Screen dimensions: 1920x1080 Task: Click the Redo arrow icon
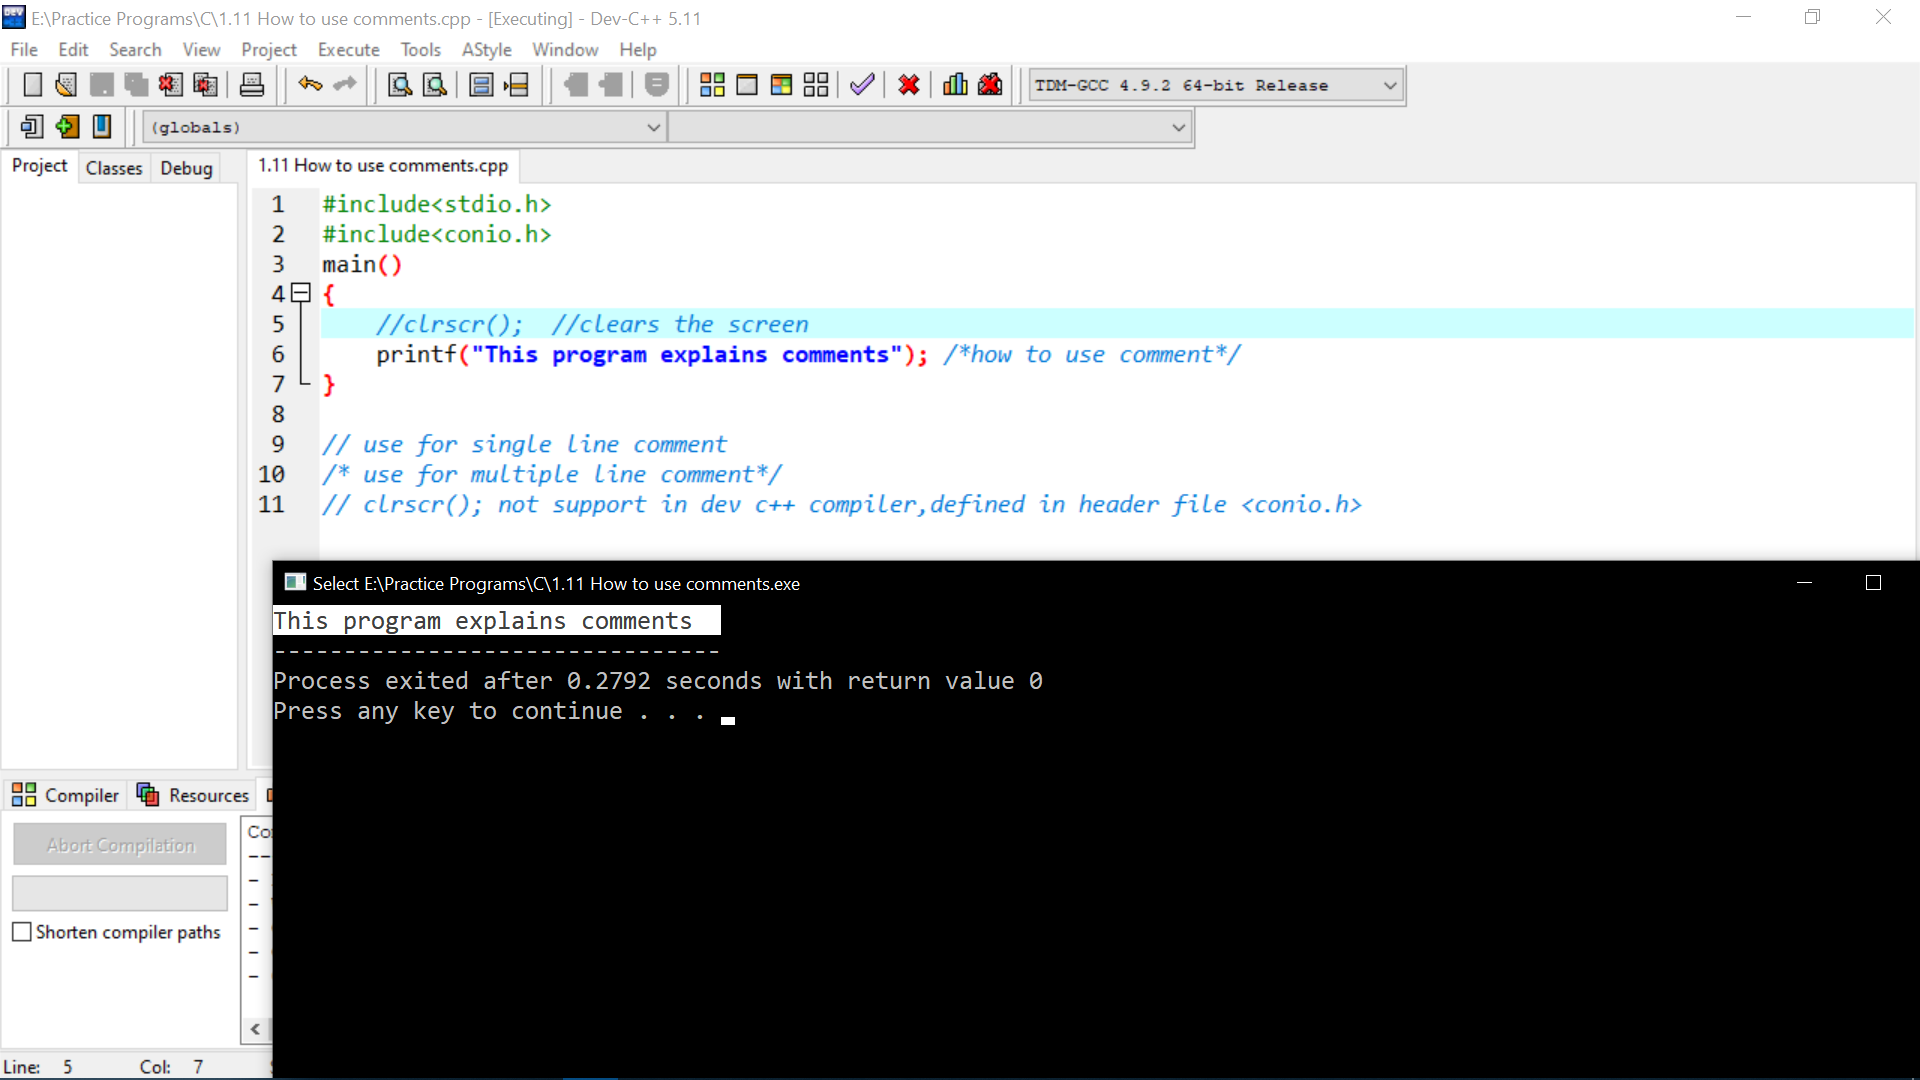[345, 85]
